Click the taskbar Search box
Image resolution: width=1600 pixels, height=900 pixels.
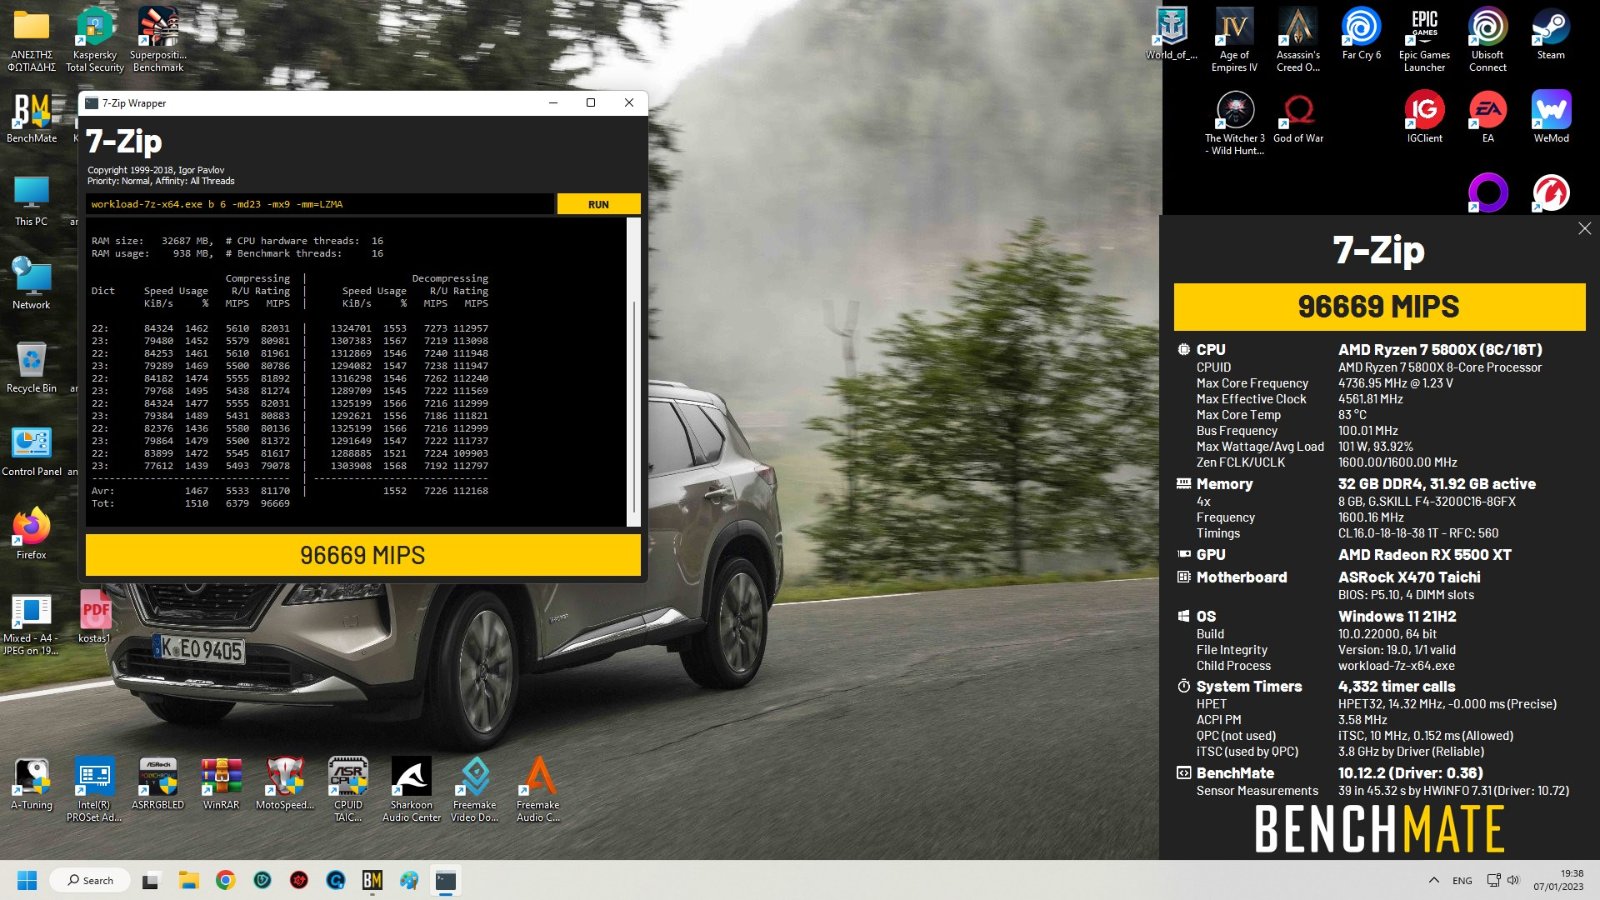click(x=91, y=880)
